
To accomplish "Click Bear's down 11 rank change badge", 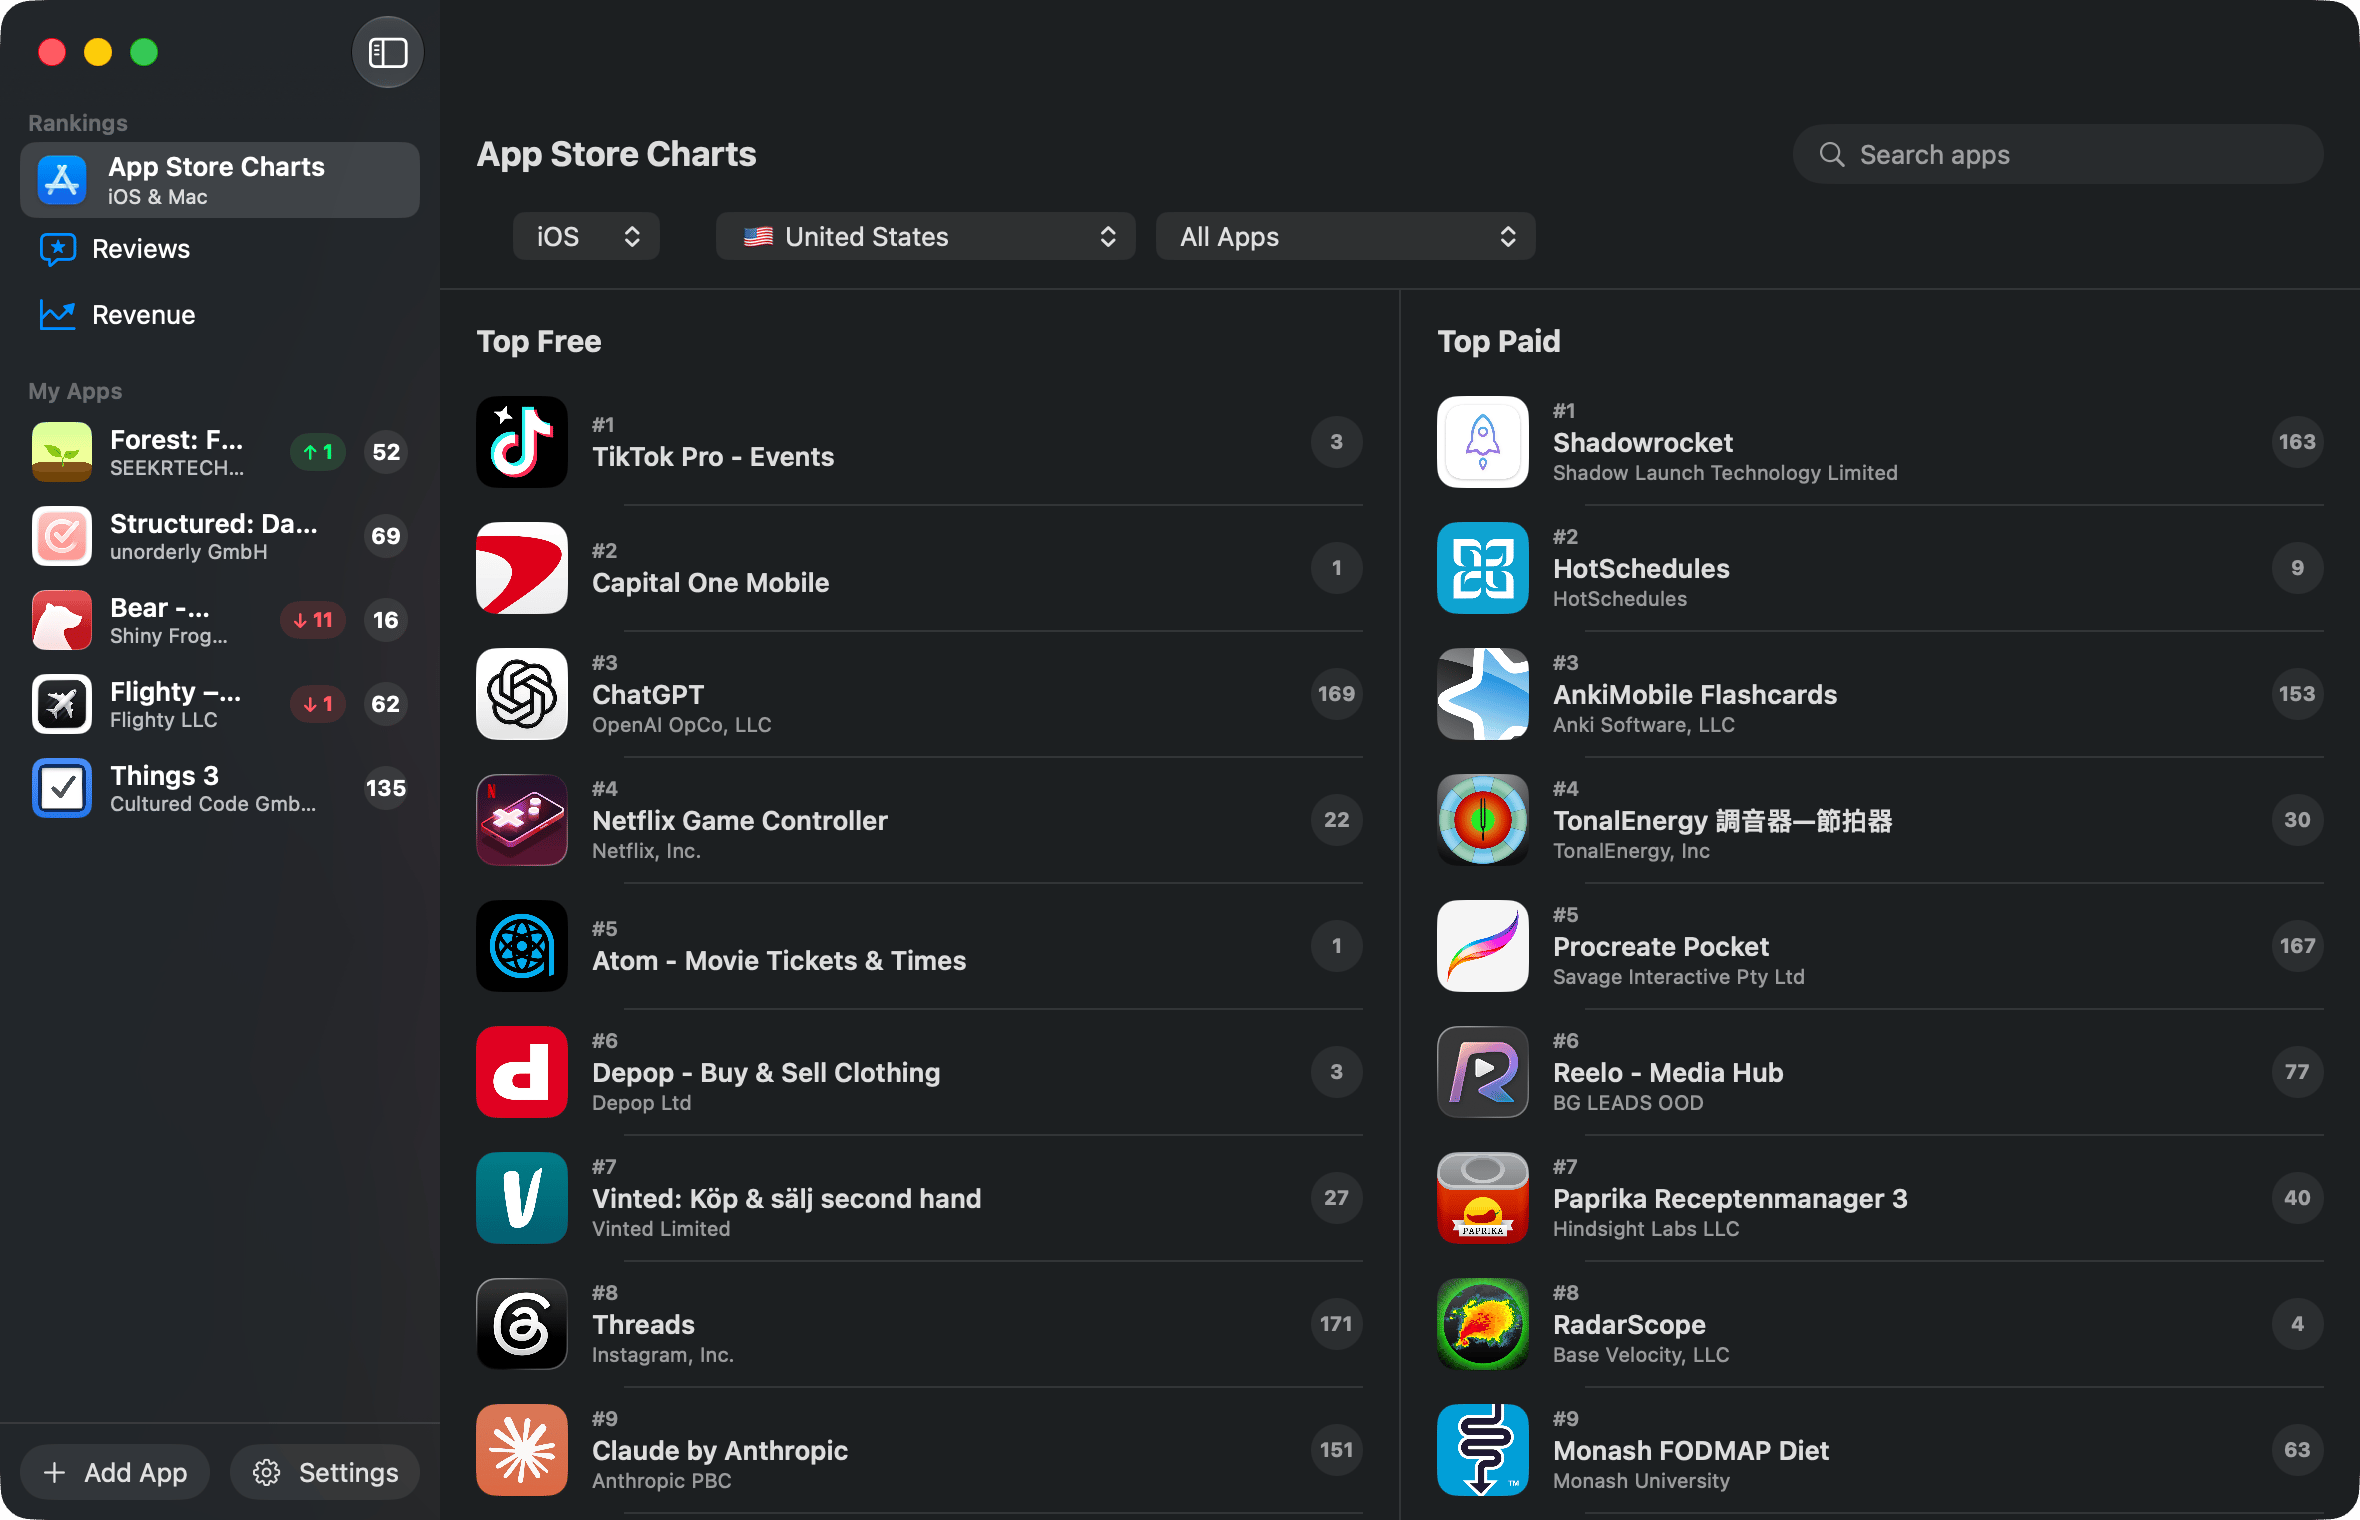I will 313,620.
